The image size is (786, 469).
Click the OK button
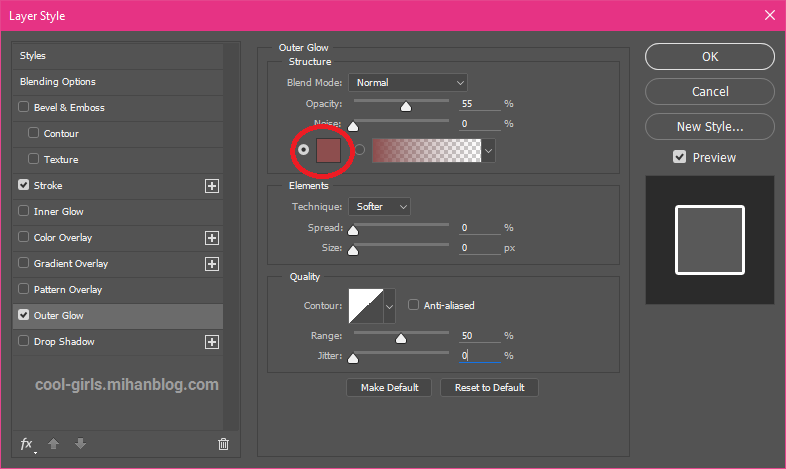(710, 57)
